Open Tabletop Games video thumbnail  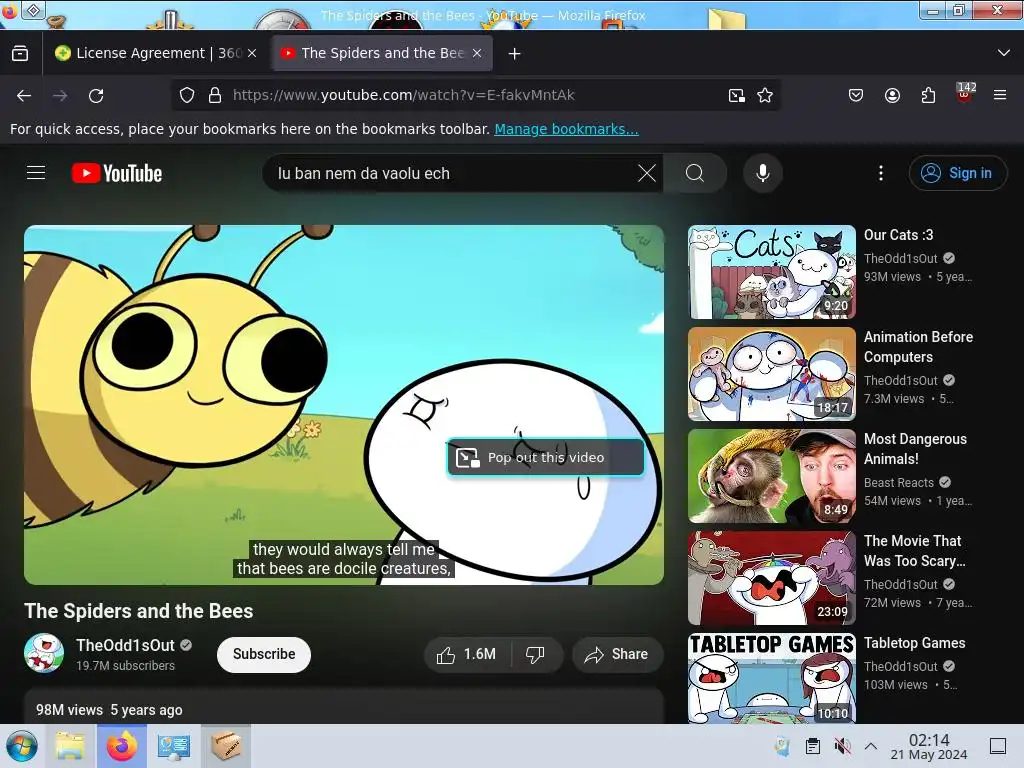click(x=771, y=678)
